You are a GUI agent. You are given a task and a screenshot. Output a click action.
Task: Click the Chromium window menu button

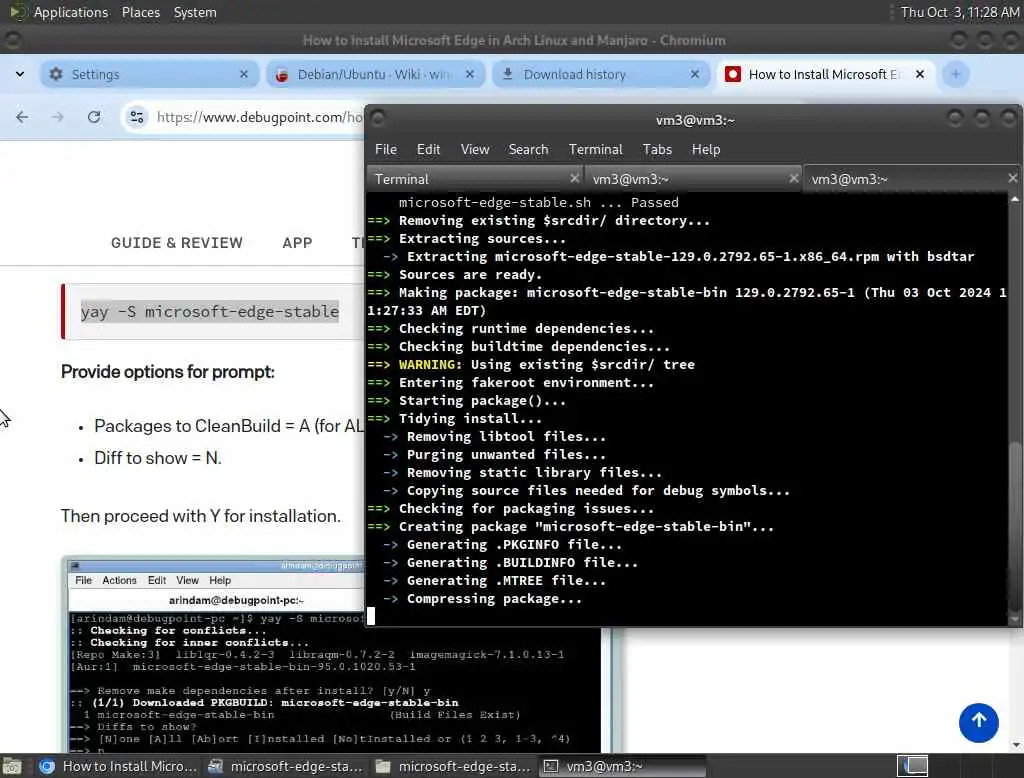click(12, 41)
